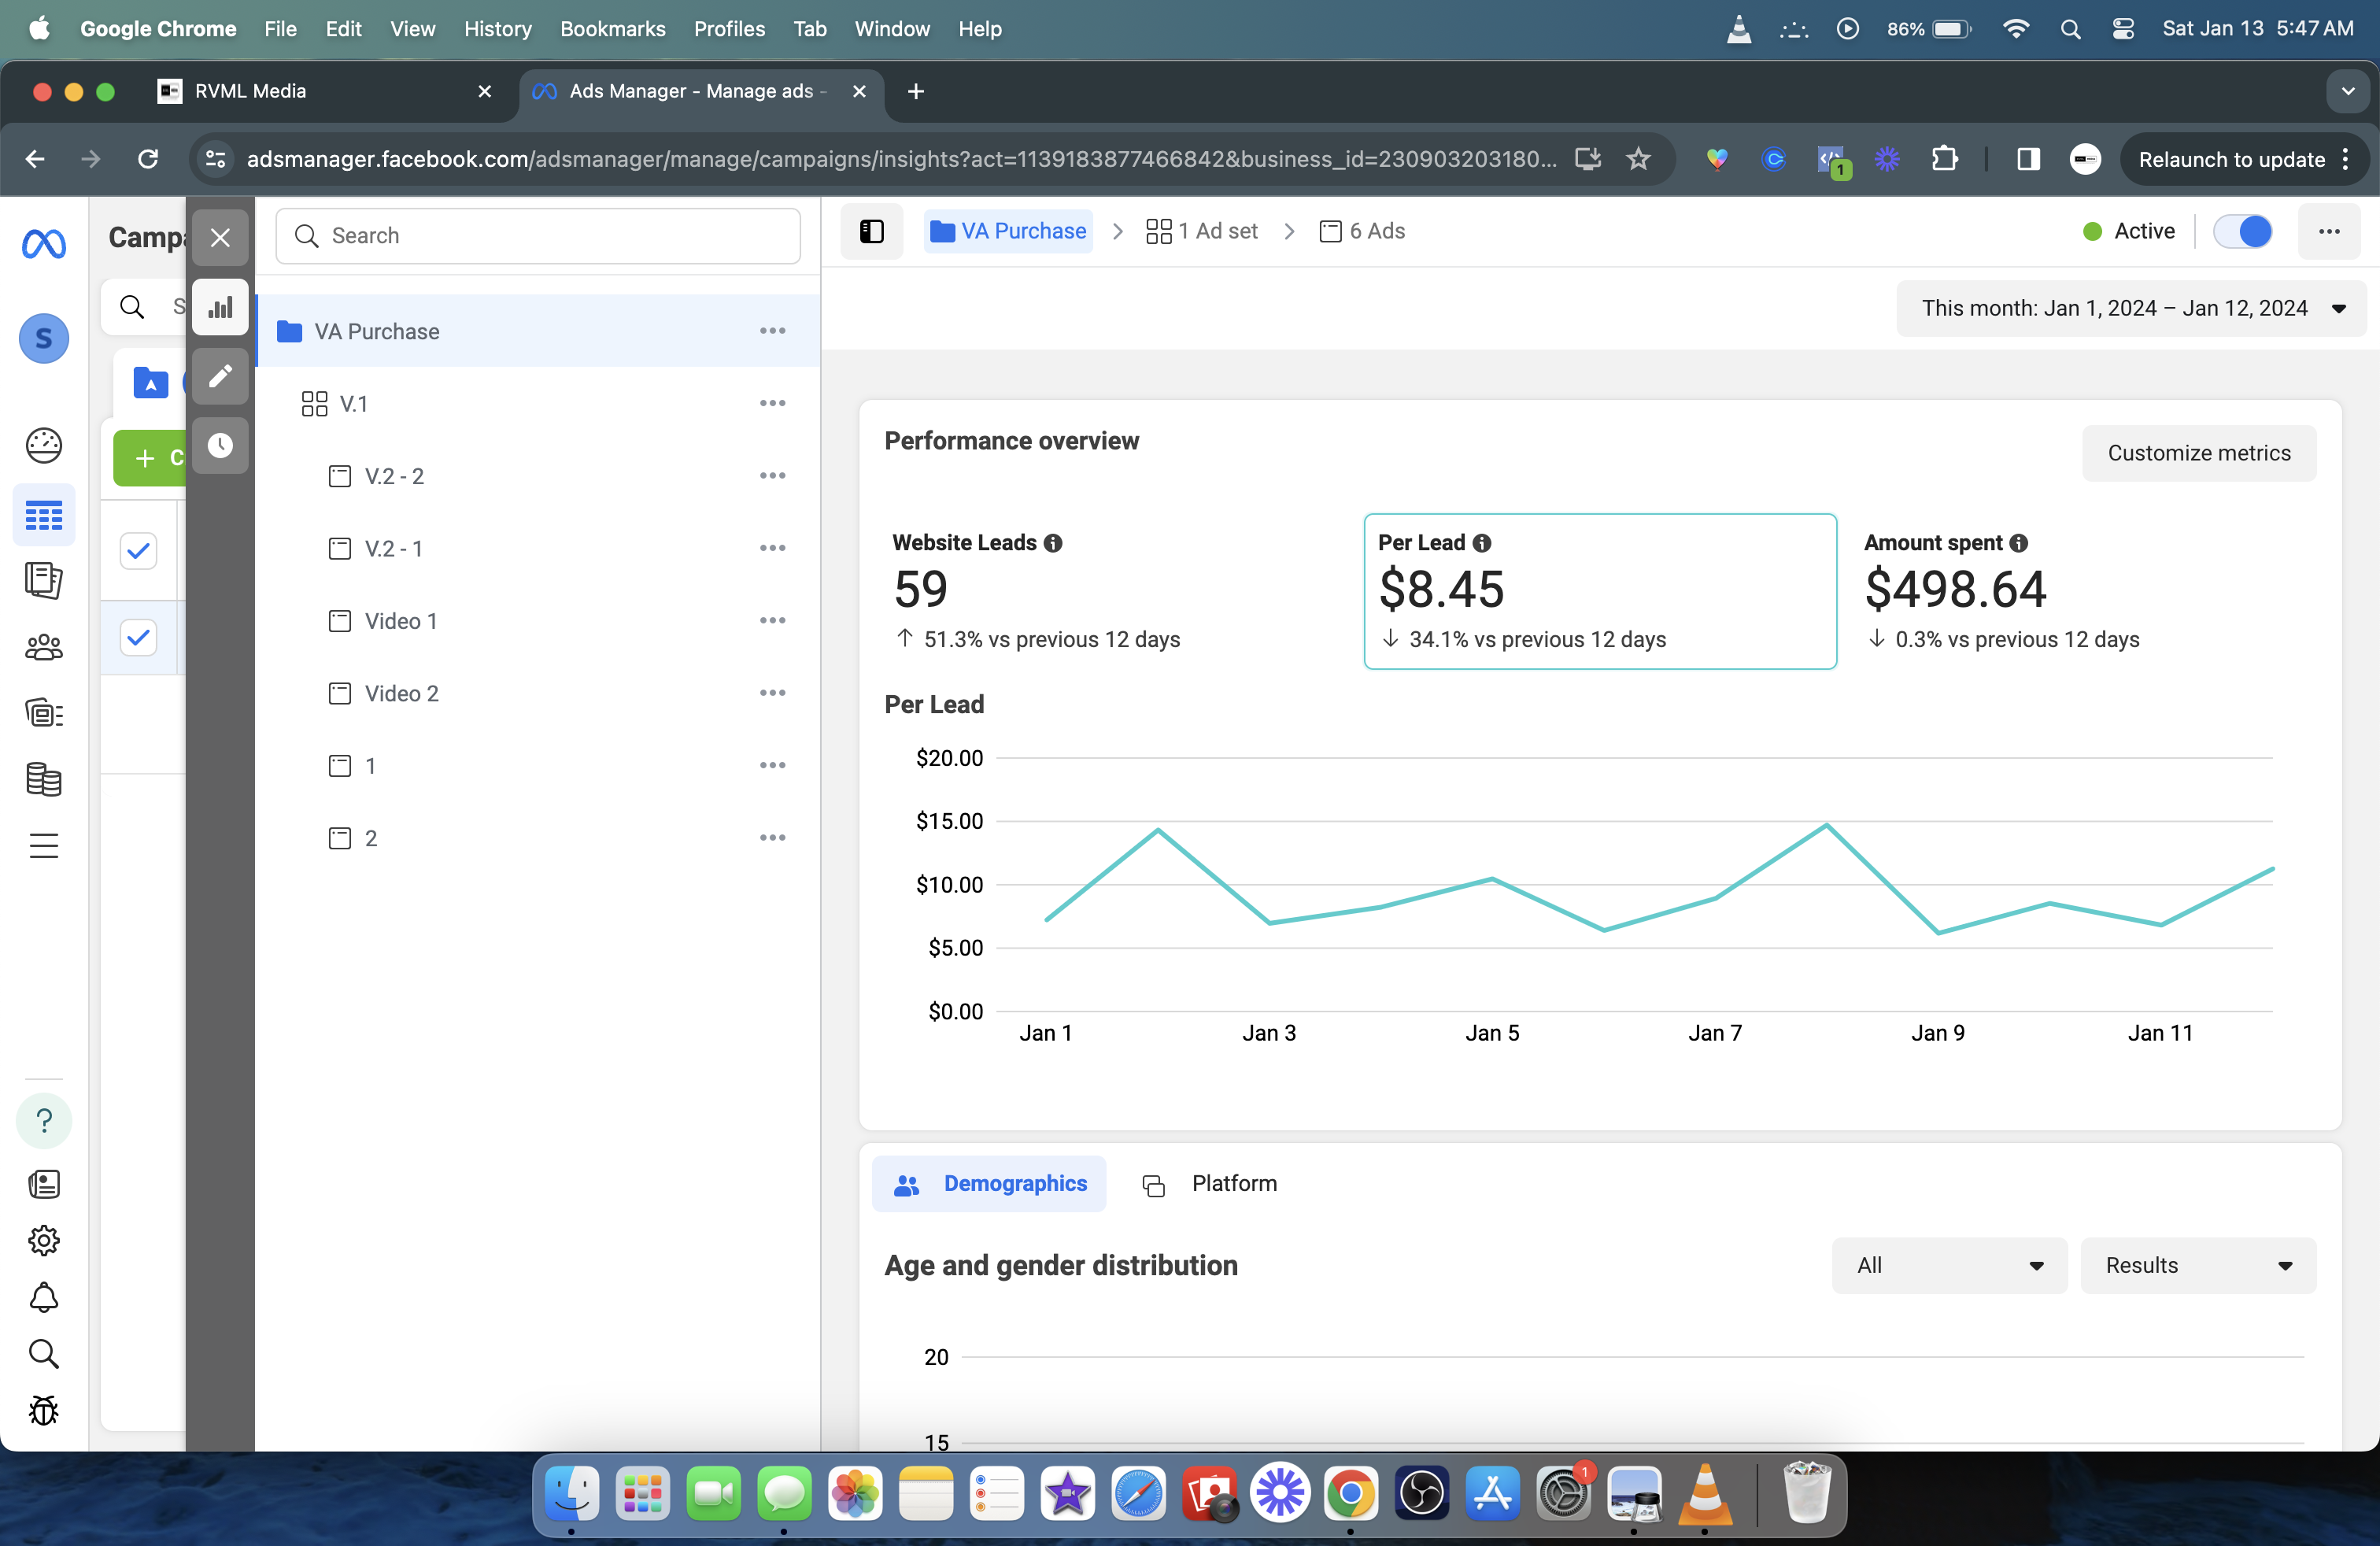Open the Notifications bell icon
This screenshot has height=1546, width=2380.
[x=44, y=1297]
